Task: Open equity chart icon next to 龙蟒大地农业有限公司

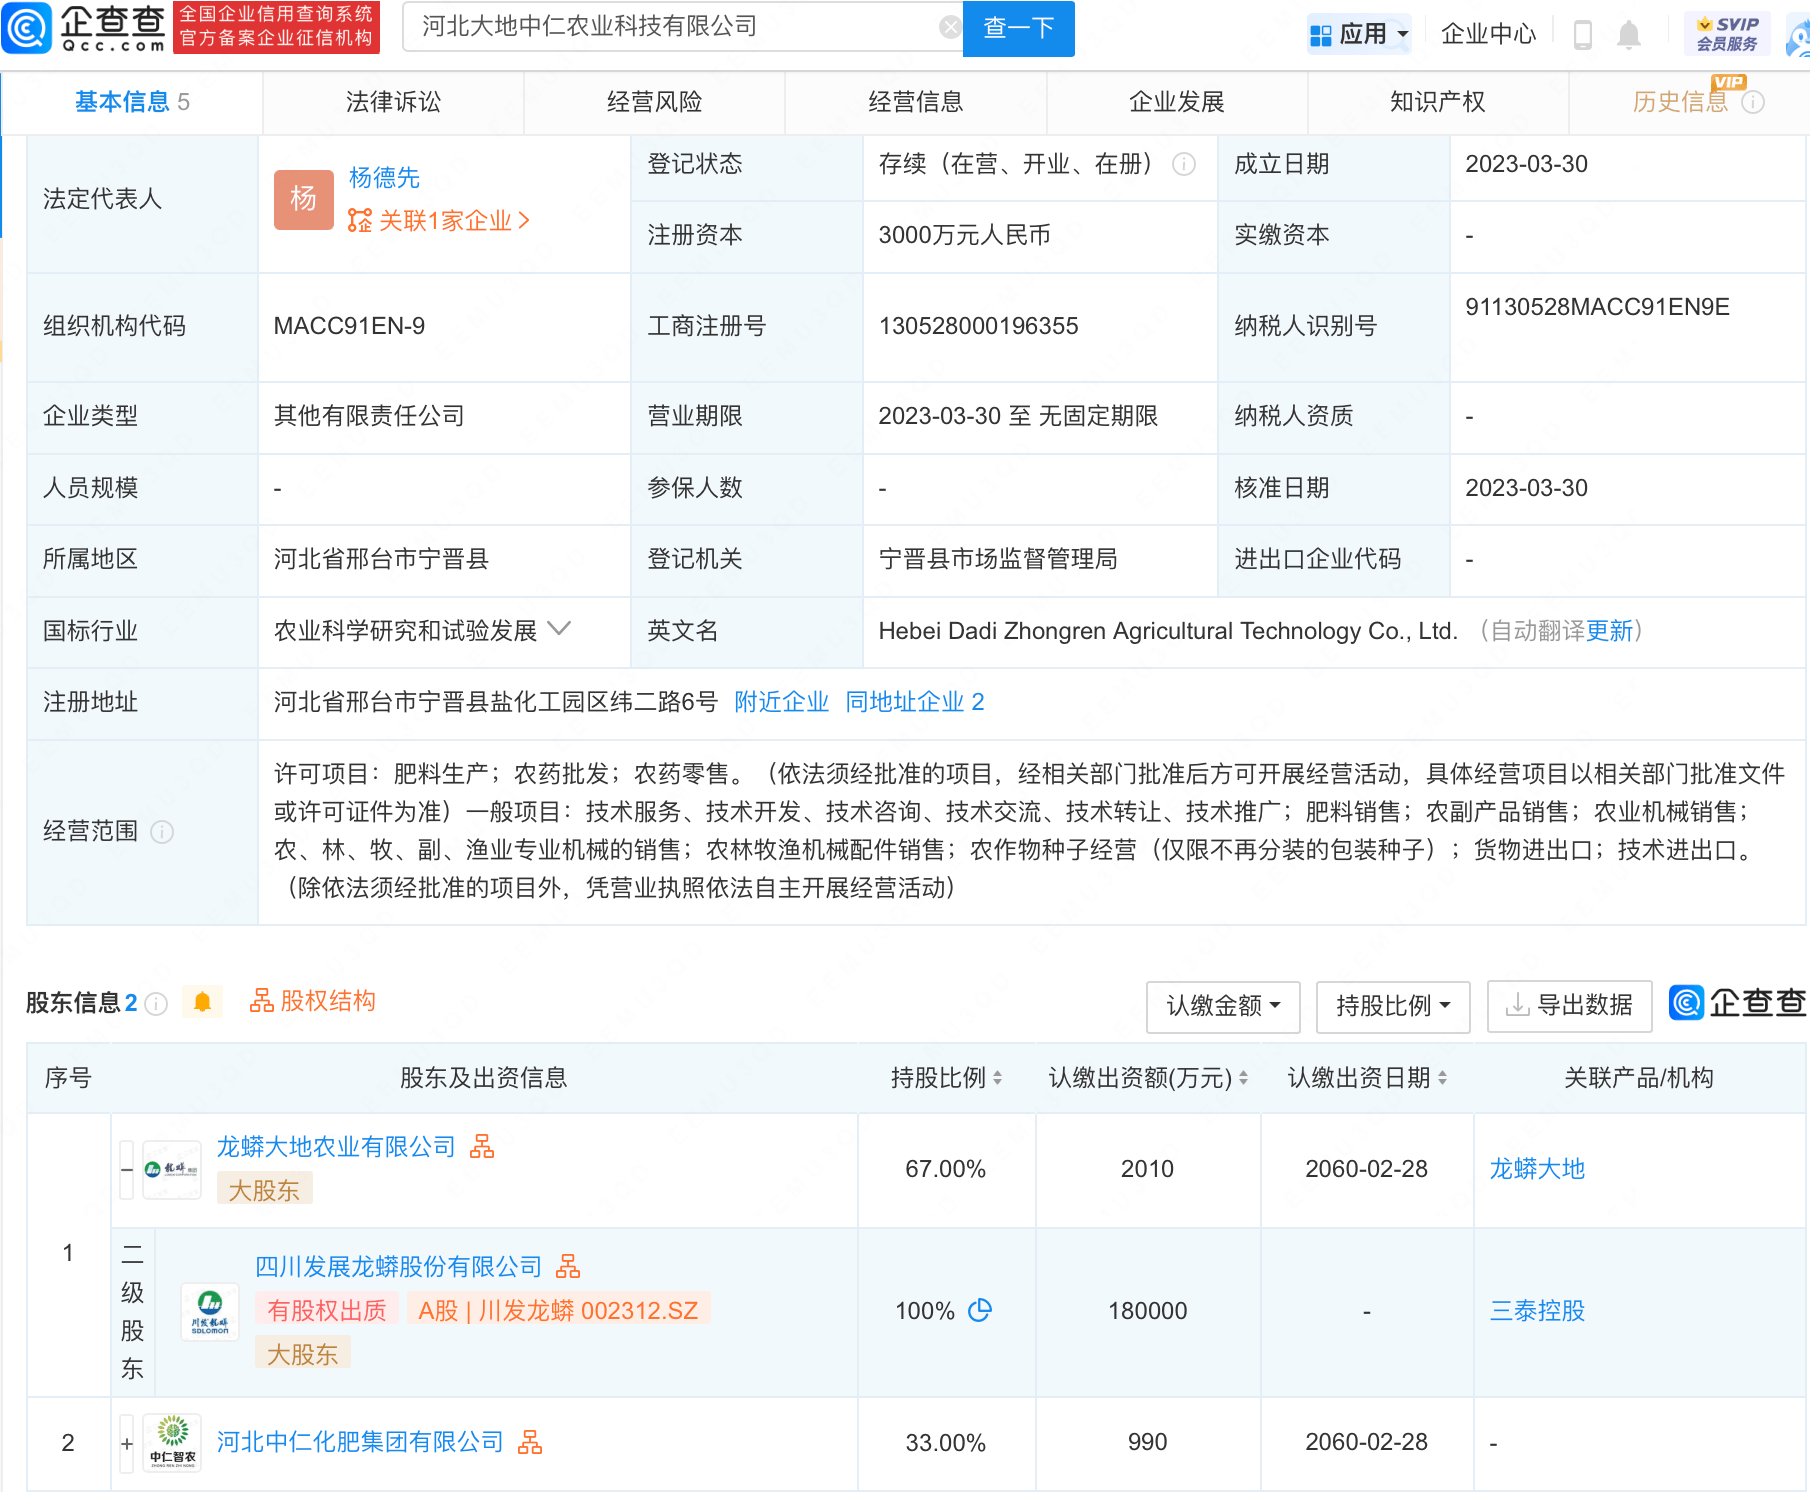Action: click(482, 1146)
